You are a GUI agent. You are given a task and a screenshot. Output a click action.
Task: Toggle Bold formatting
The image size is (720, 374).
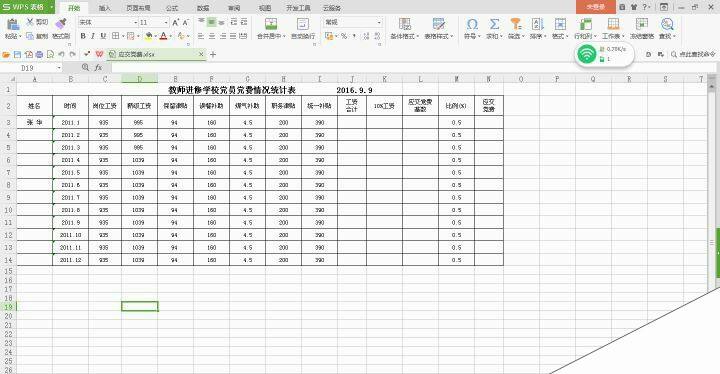point(83,36)
